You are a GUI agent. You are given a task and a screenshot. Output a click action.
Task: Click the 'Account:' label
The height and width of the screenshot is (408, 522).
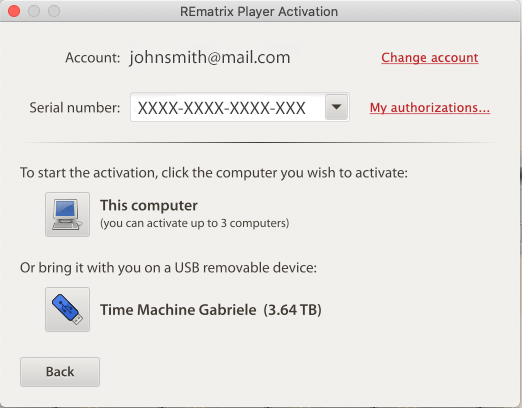coord(93,58)
